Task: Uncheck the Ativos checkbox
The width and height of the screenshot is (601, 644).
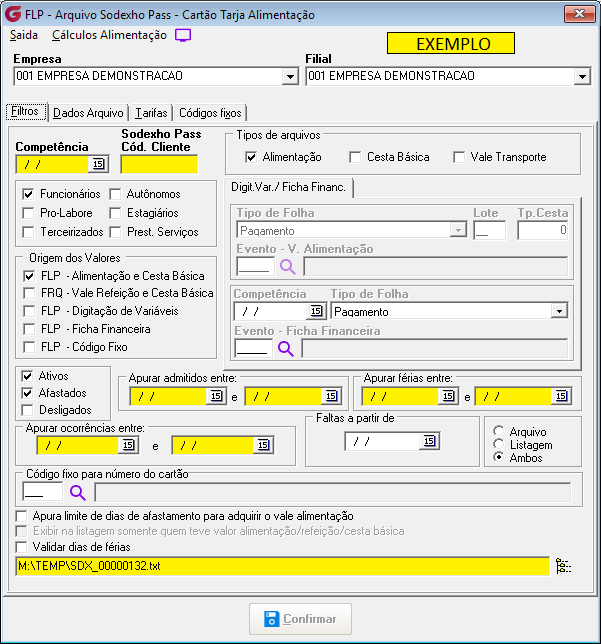Action: point(27,376)
